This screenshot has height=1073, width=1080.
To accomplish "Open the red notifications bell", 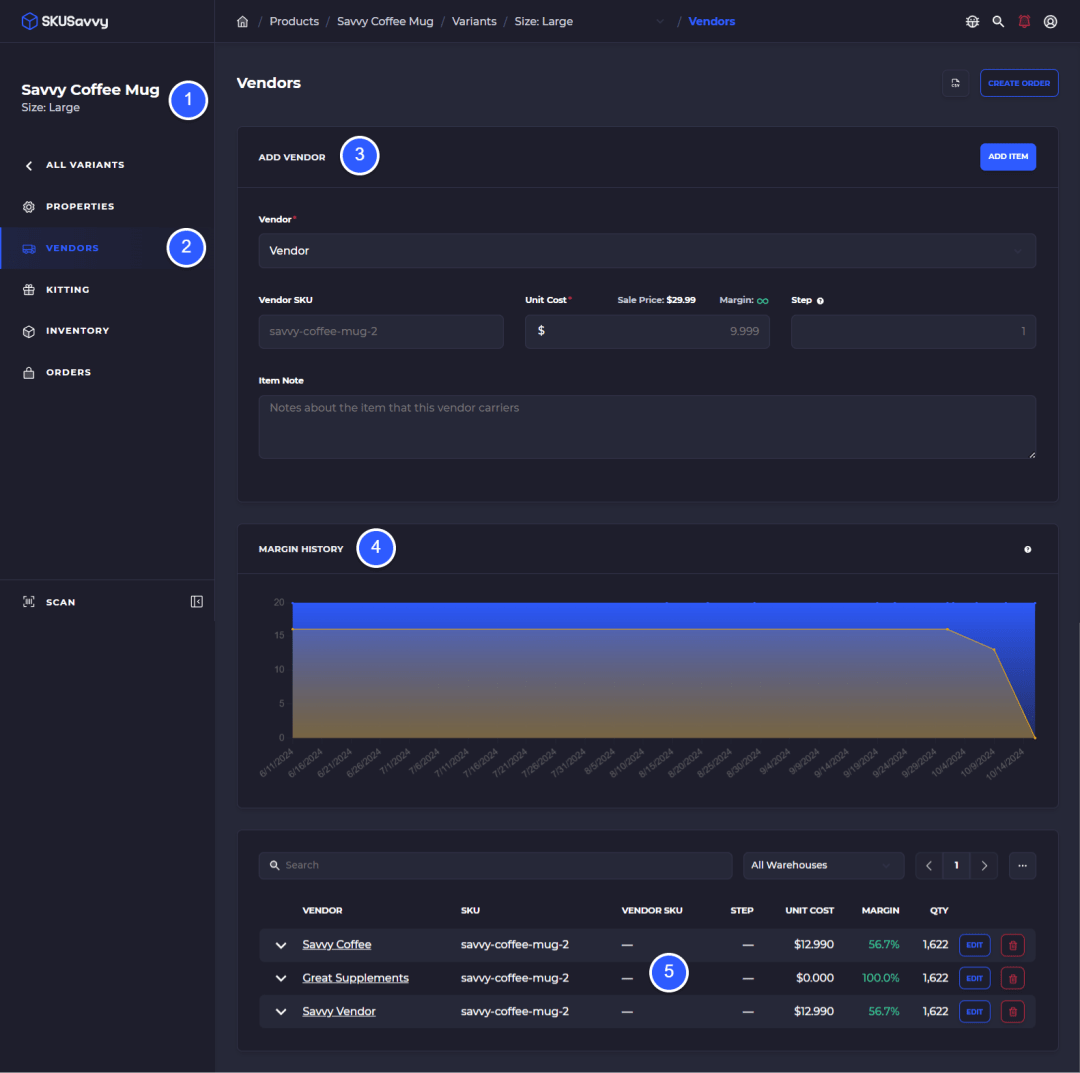I will (x=1024, y=21).
